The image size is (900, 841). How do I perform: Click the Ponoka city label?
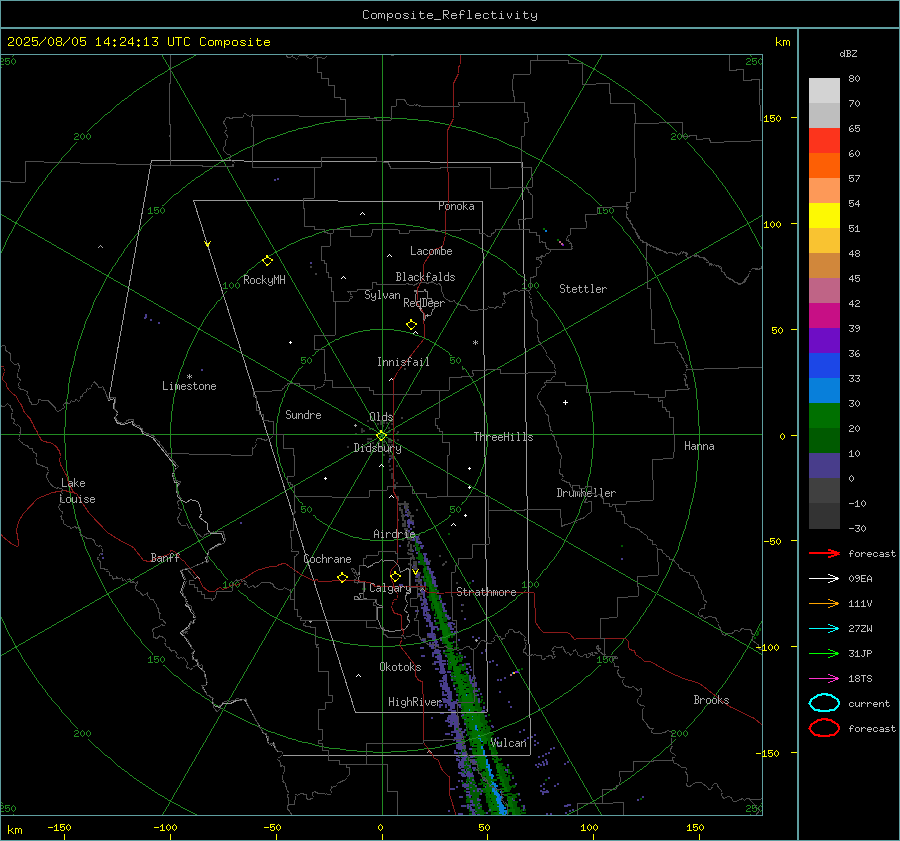(x=456, y=206)
